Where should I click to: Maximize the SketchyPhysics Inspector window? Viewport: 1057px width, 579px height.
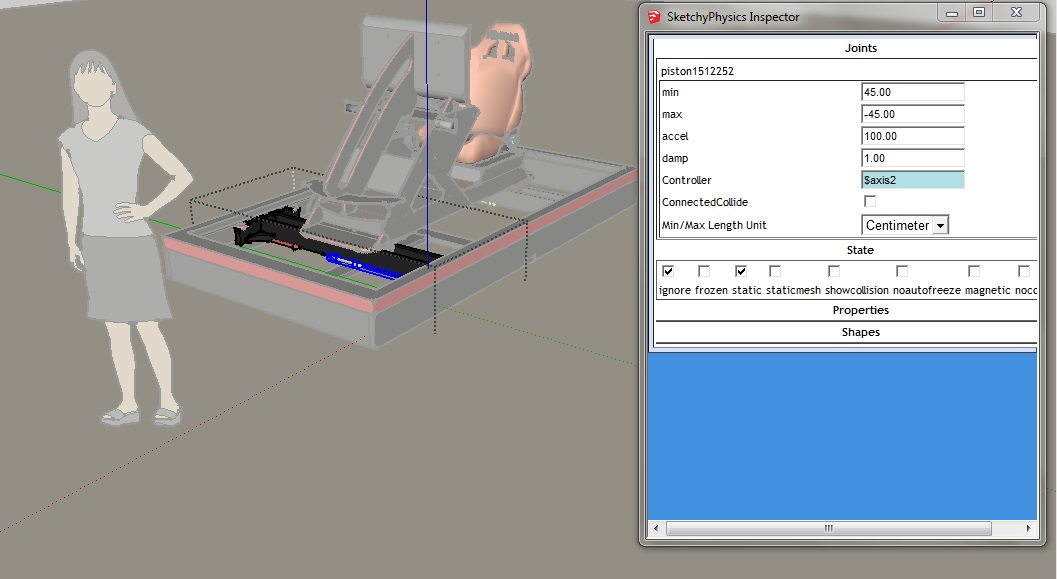pyautogui.click(x=979, y=13)
